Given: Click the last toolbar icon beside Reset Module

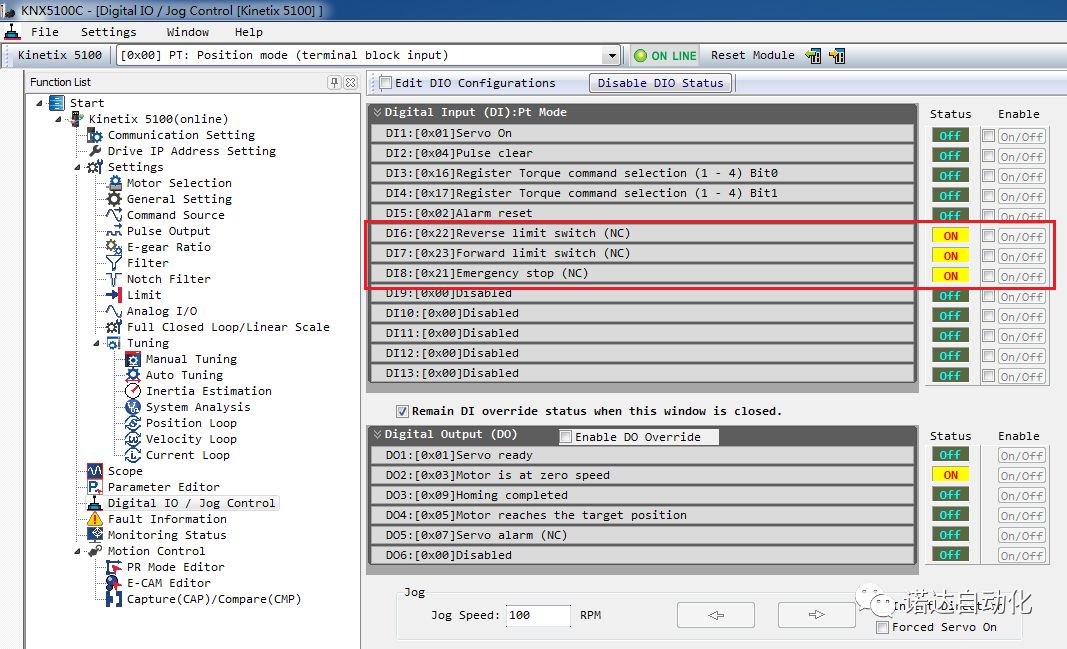Looking at the screenshot, I should 838,55.
